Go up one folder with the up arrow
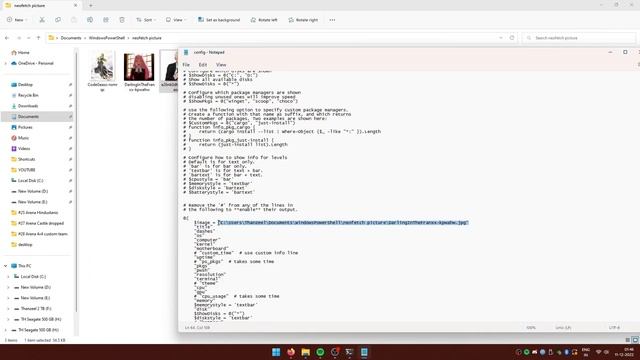The image size is (640, 360). point(38,38)
